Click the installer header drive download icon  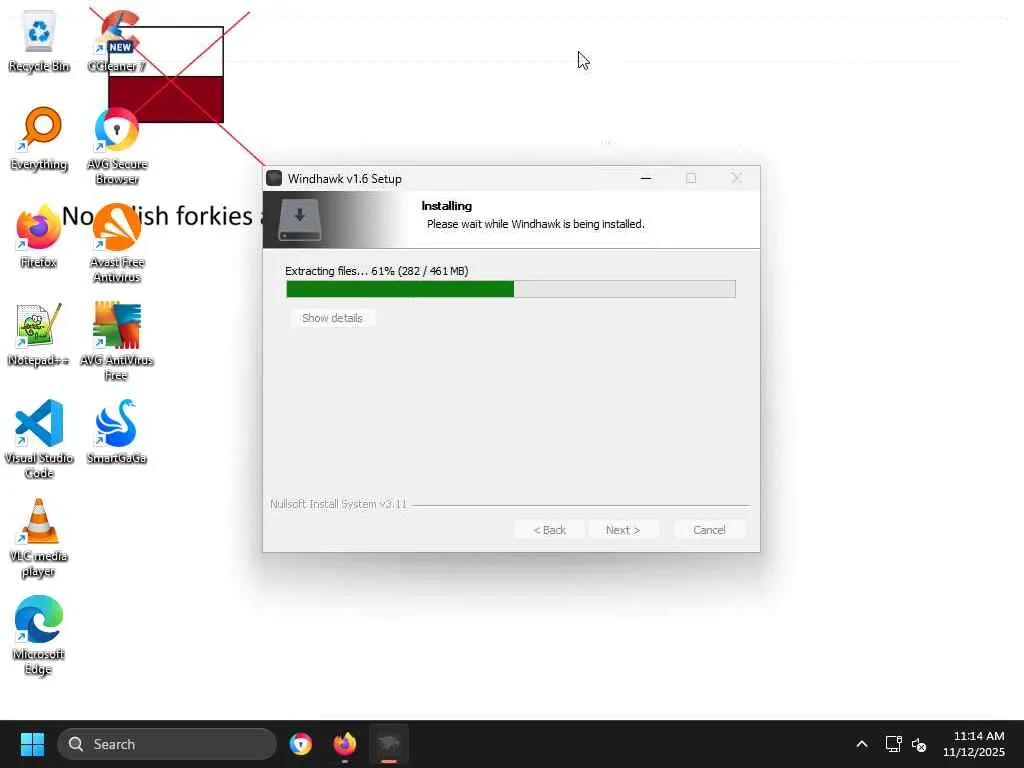coord(300,219)
